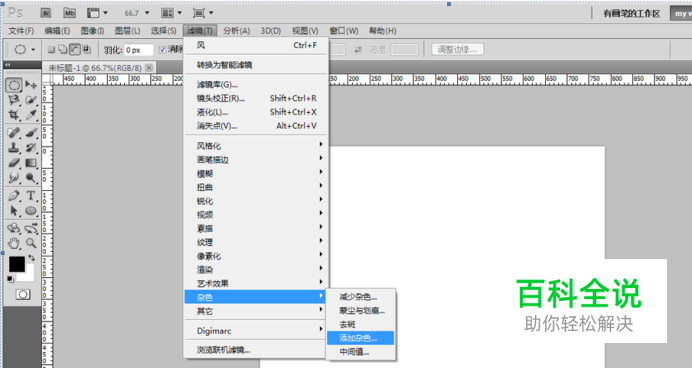Choose 转换为智能滤镜 entry
Image resolution: width=692 pixels, height=368 pixels.
(x=256, y=65)
